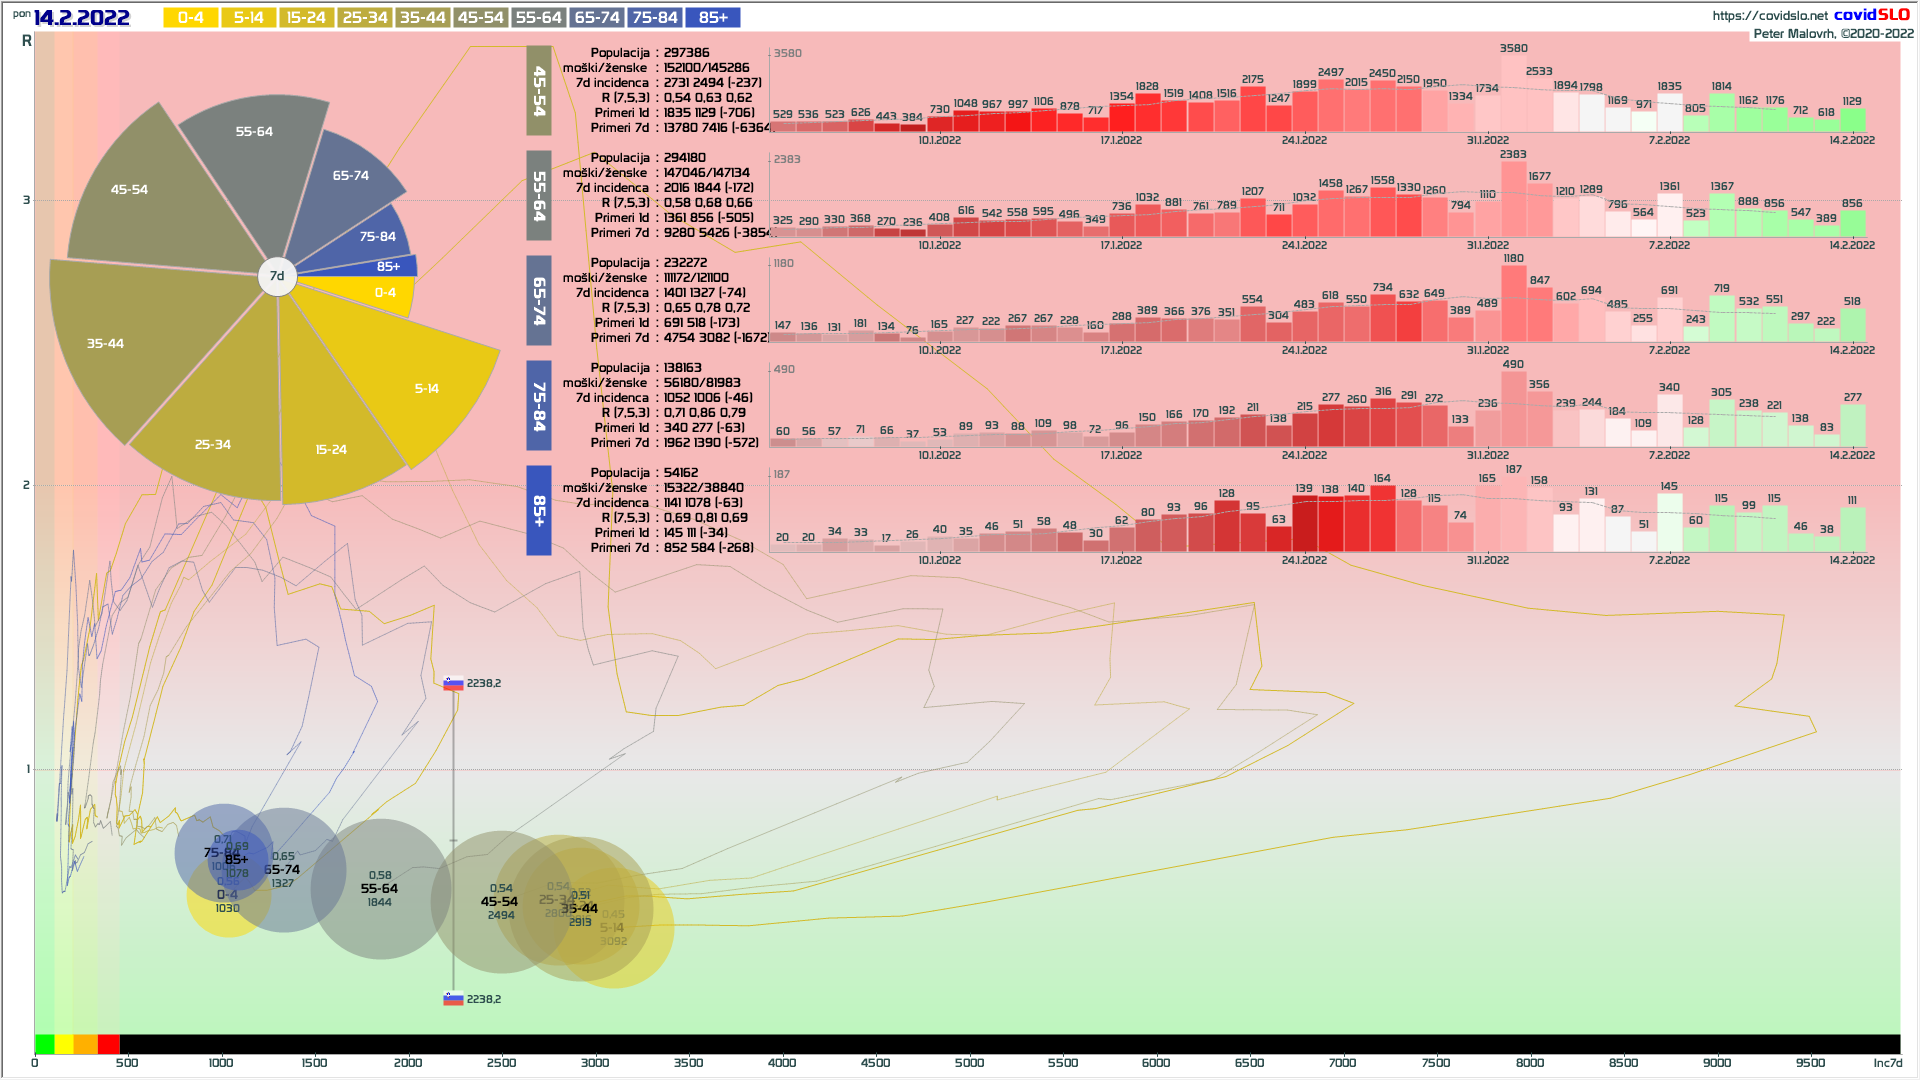Screen dimensions: 1920x1080
Task: Click the 14.2.2022 date title
Action: point(82,18)
